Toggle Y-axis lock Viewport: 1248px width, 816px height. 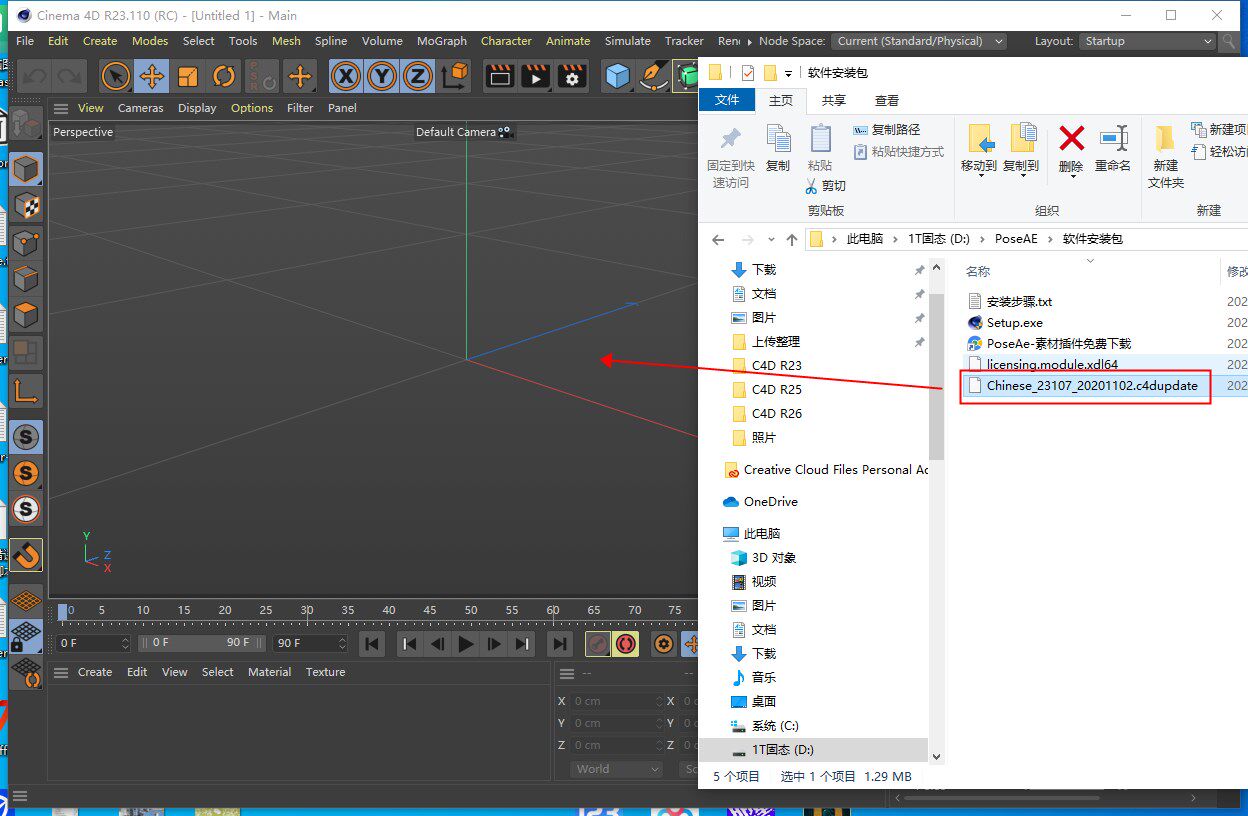[x=382, y=76]
